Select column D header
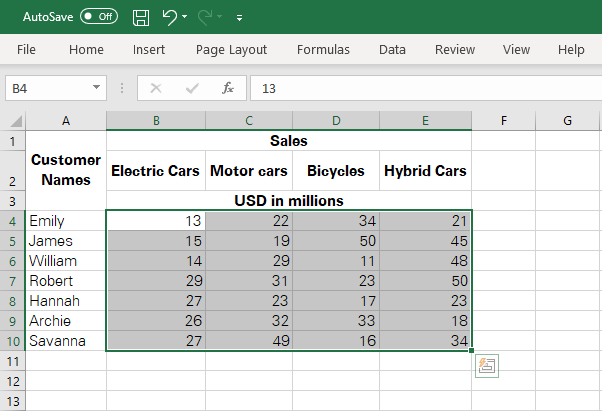 (x=336, y=121)
